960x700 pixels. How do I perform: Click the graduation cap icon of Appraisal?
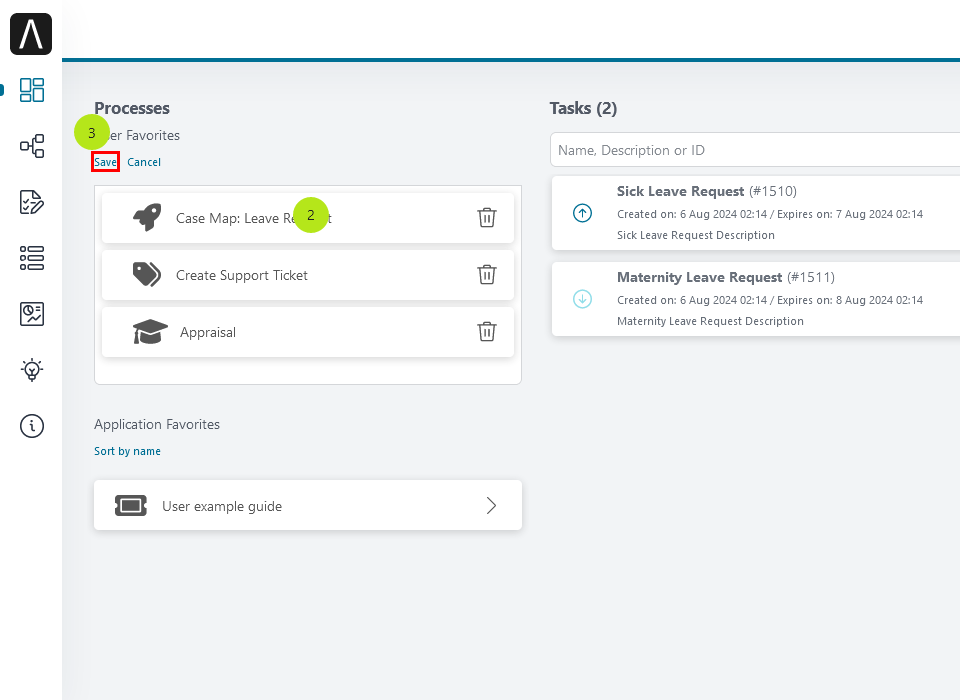150,331
